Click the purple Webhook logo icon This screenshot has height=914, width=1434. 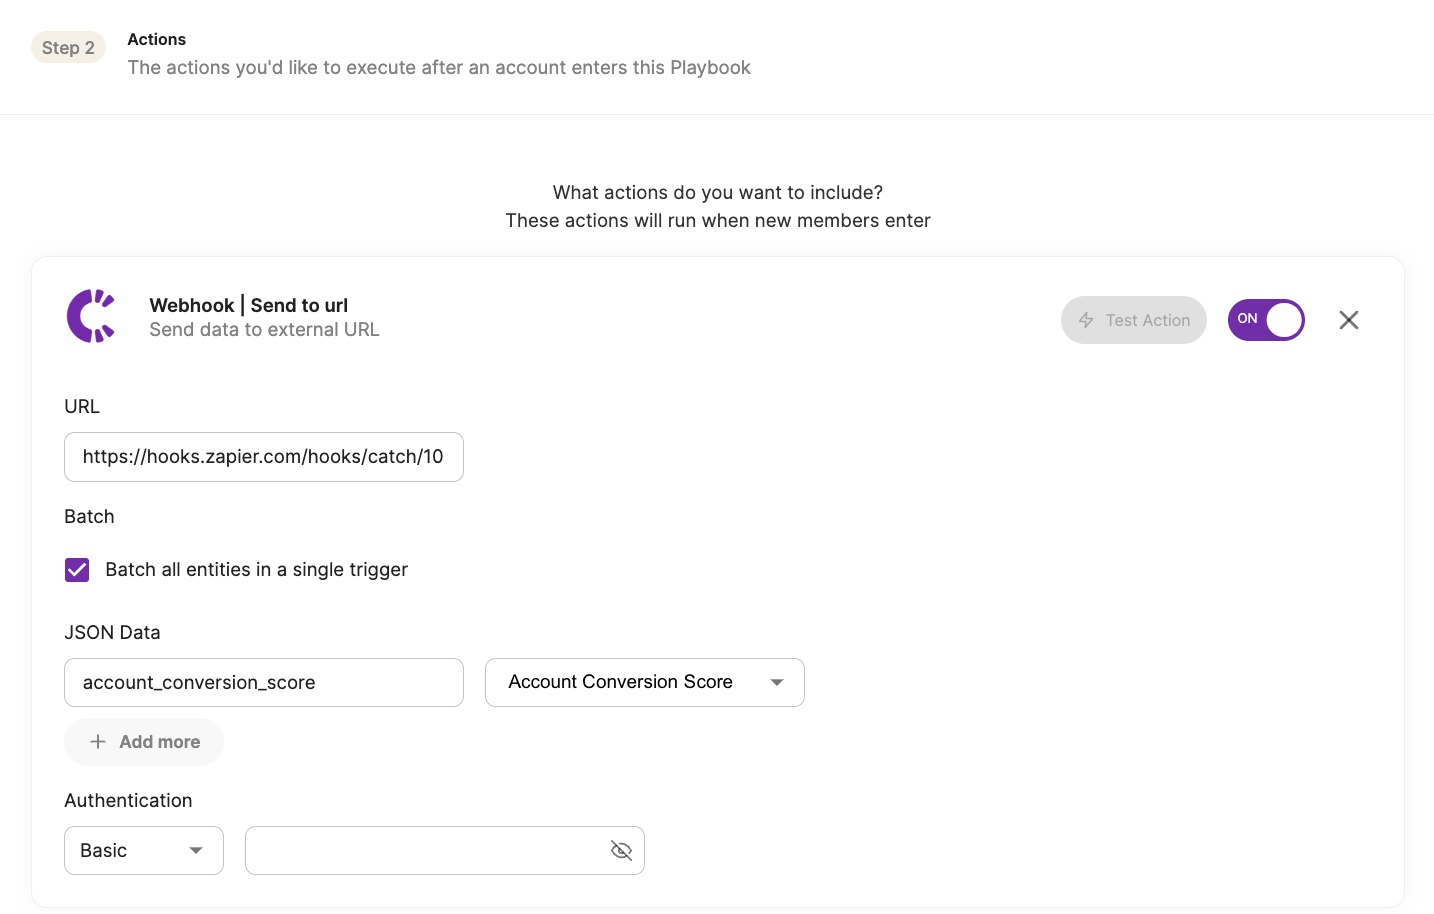coord(91,316)
